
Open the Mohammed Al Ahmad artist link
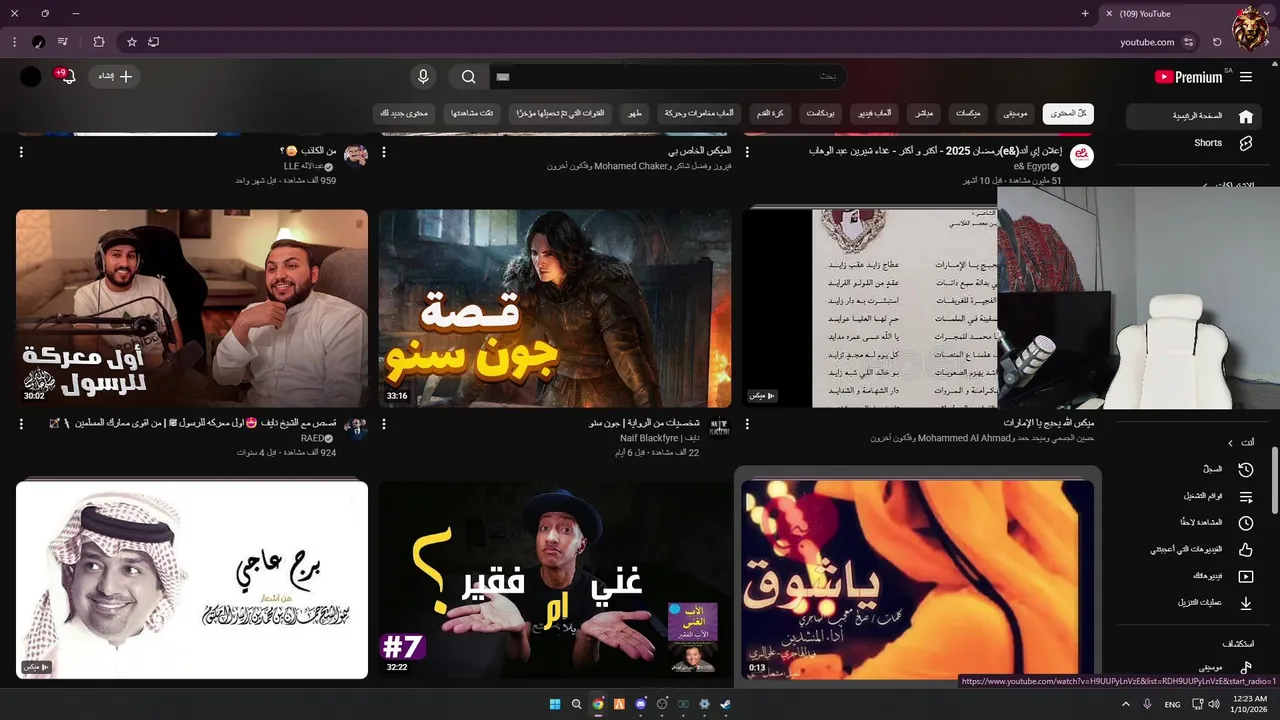point(964,438)
